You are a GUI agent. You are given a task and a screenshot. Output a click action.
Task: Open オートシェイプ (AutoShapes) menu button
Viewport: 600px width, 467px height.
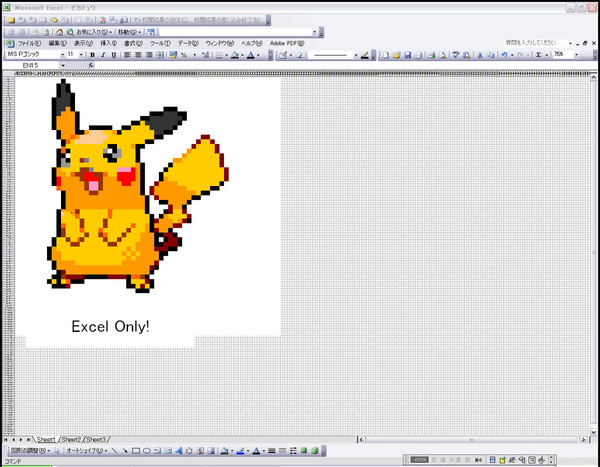click(x=86, y=451)
